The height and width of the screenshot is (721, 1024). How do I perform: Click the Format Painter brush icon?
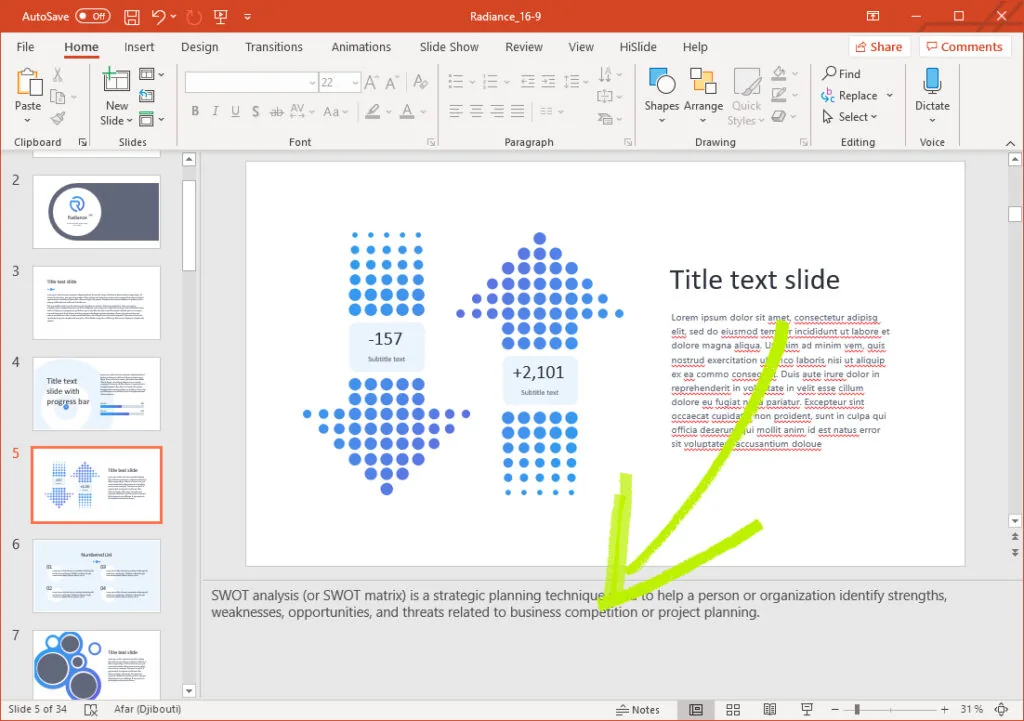(58, 118)
